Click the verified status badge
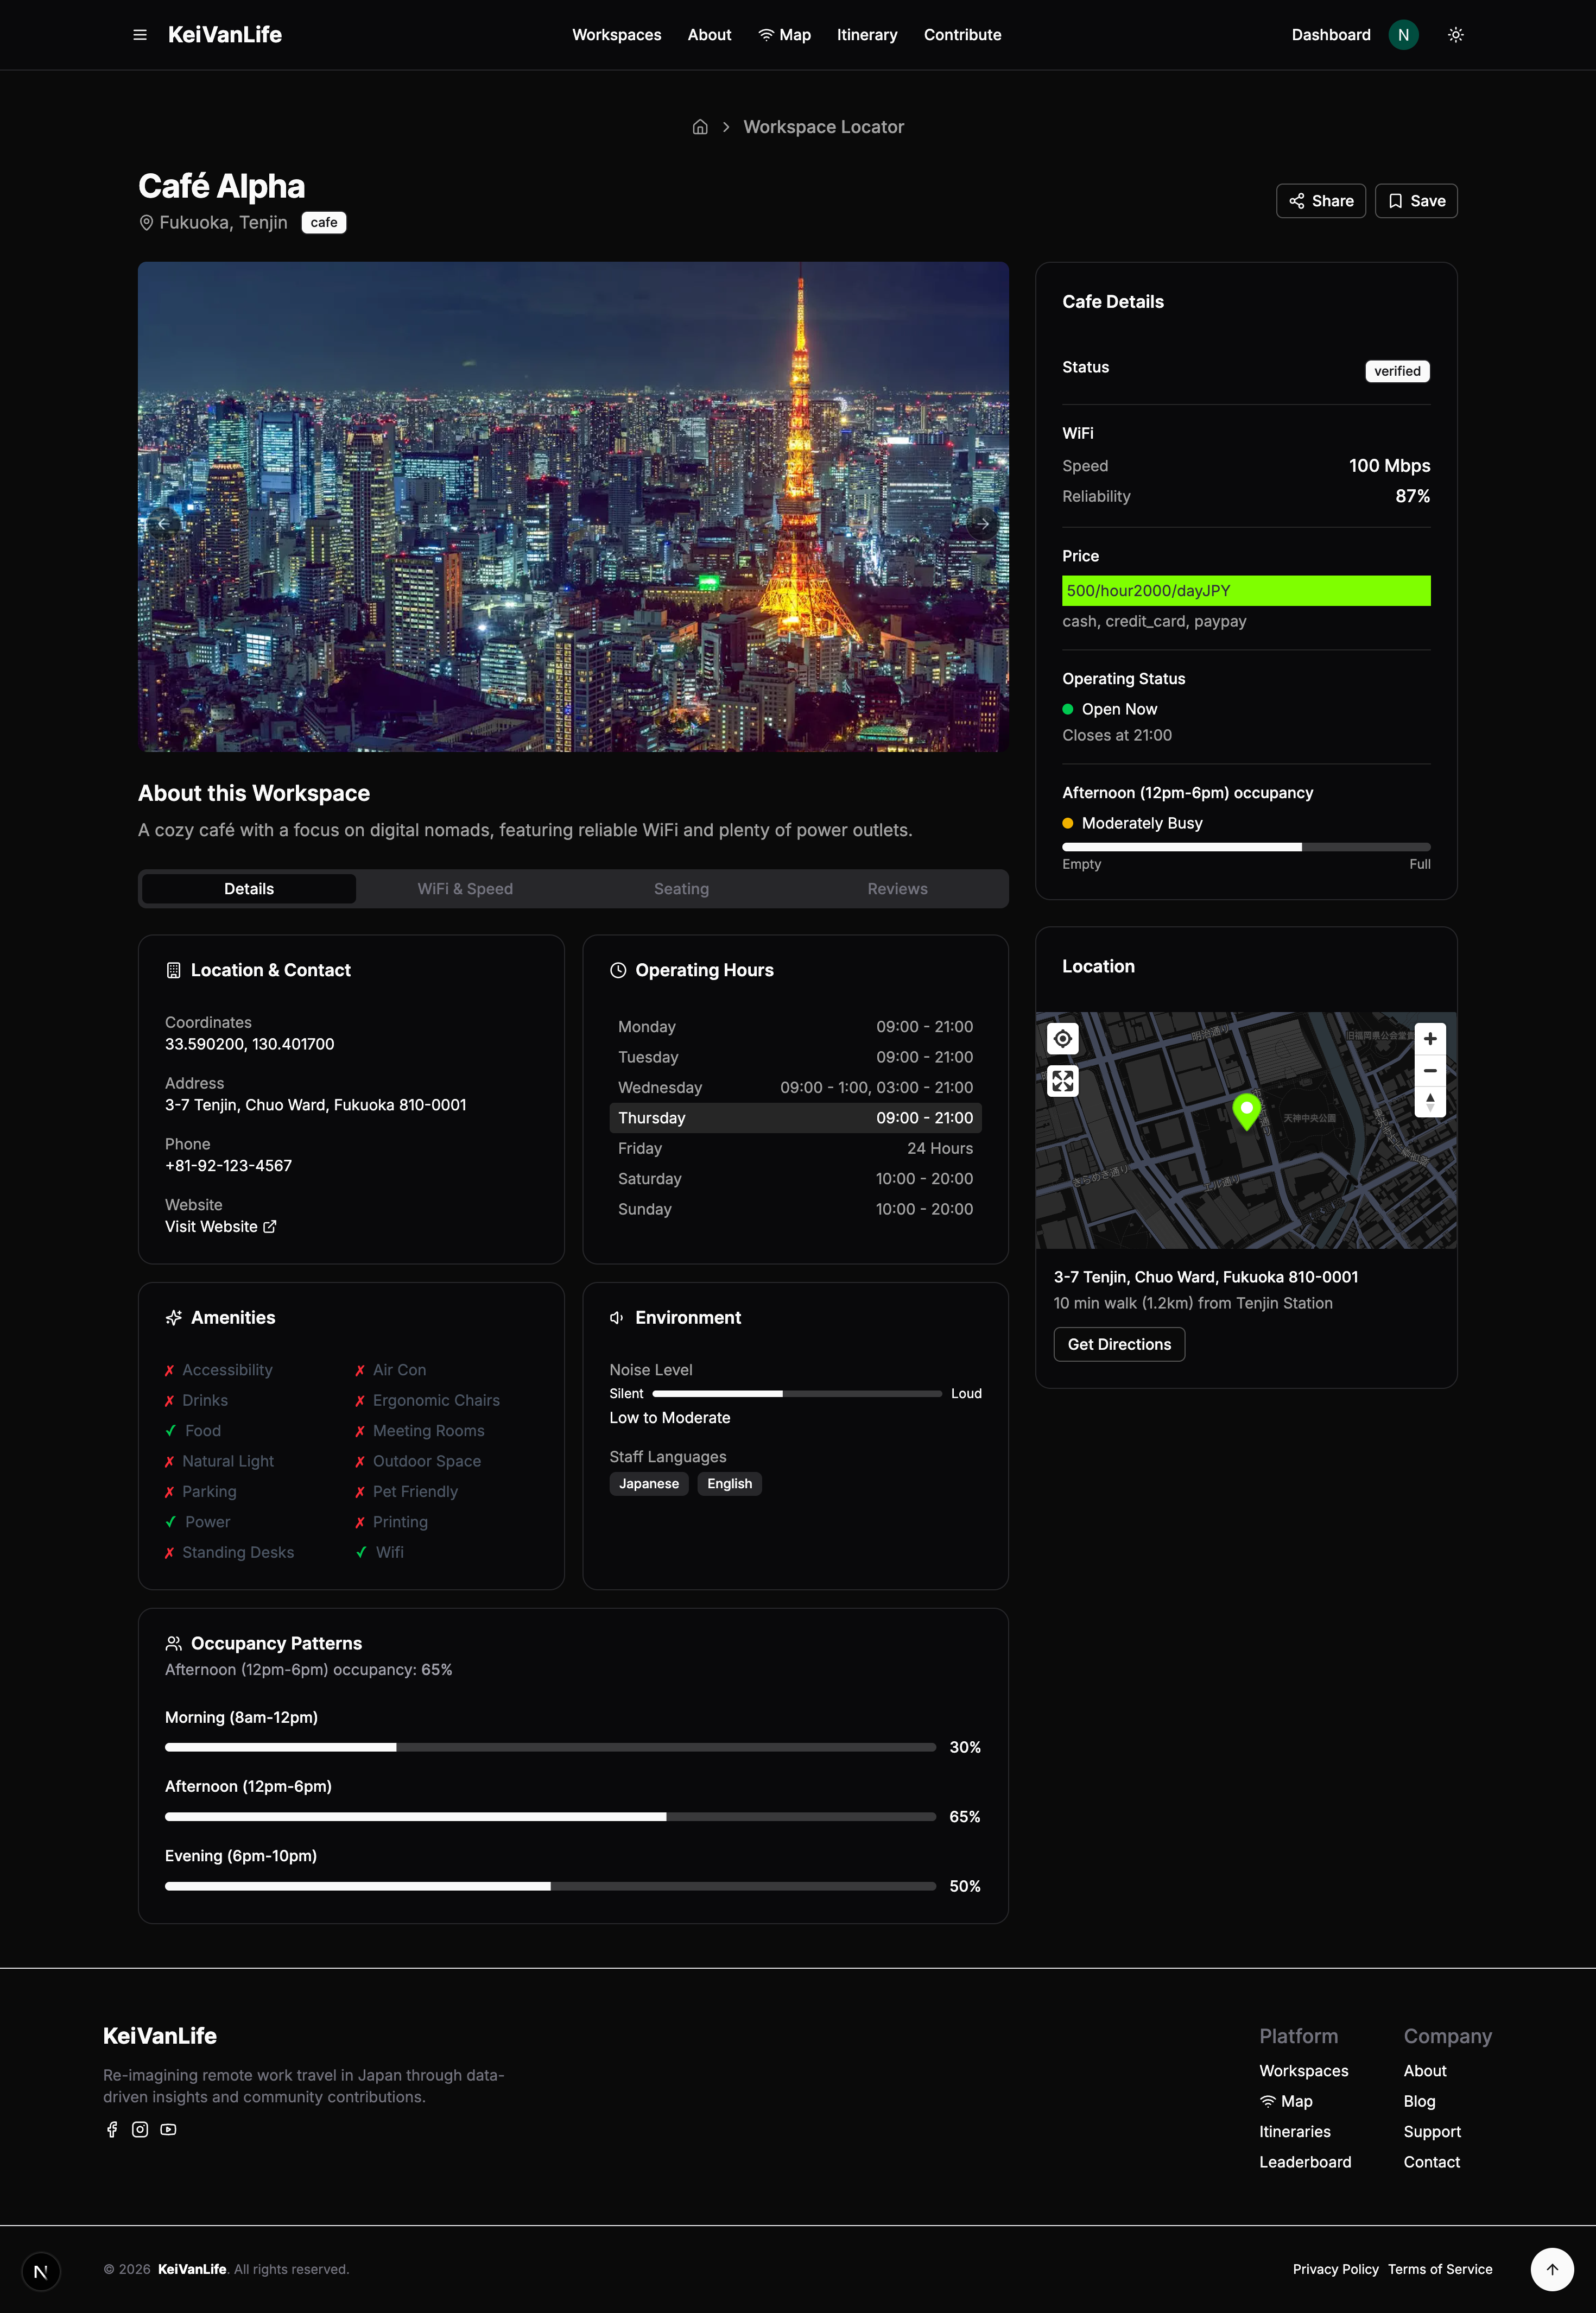1596x2313 pixels. coord(1397,371)
